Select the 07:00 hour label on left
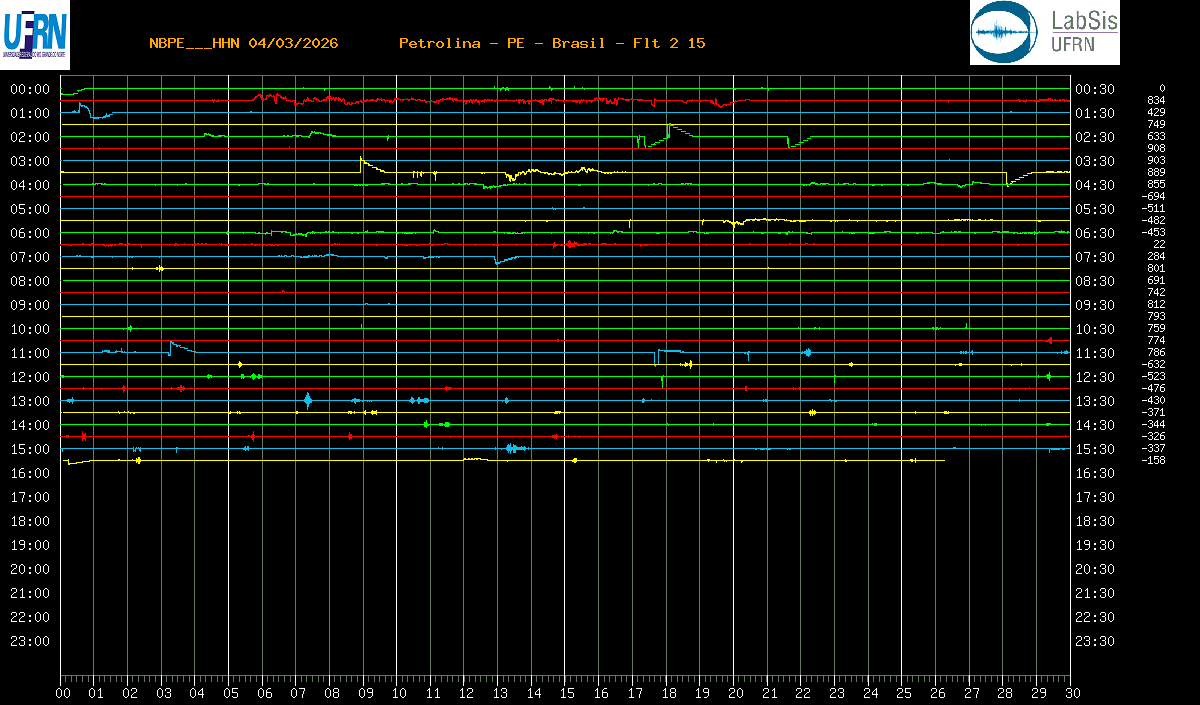This screenshot has height=705, width=1200. [30, 257]
